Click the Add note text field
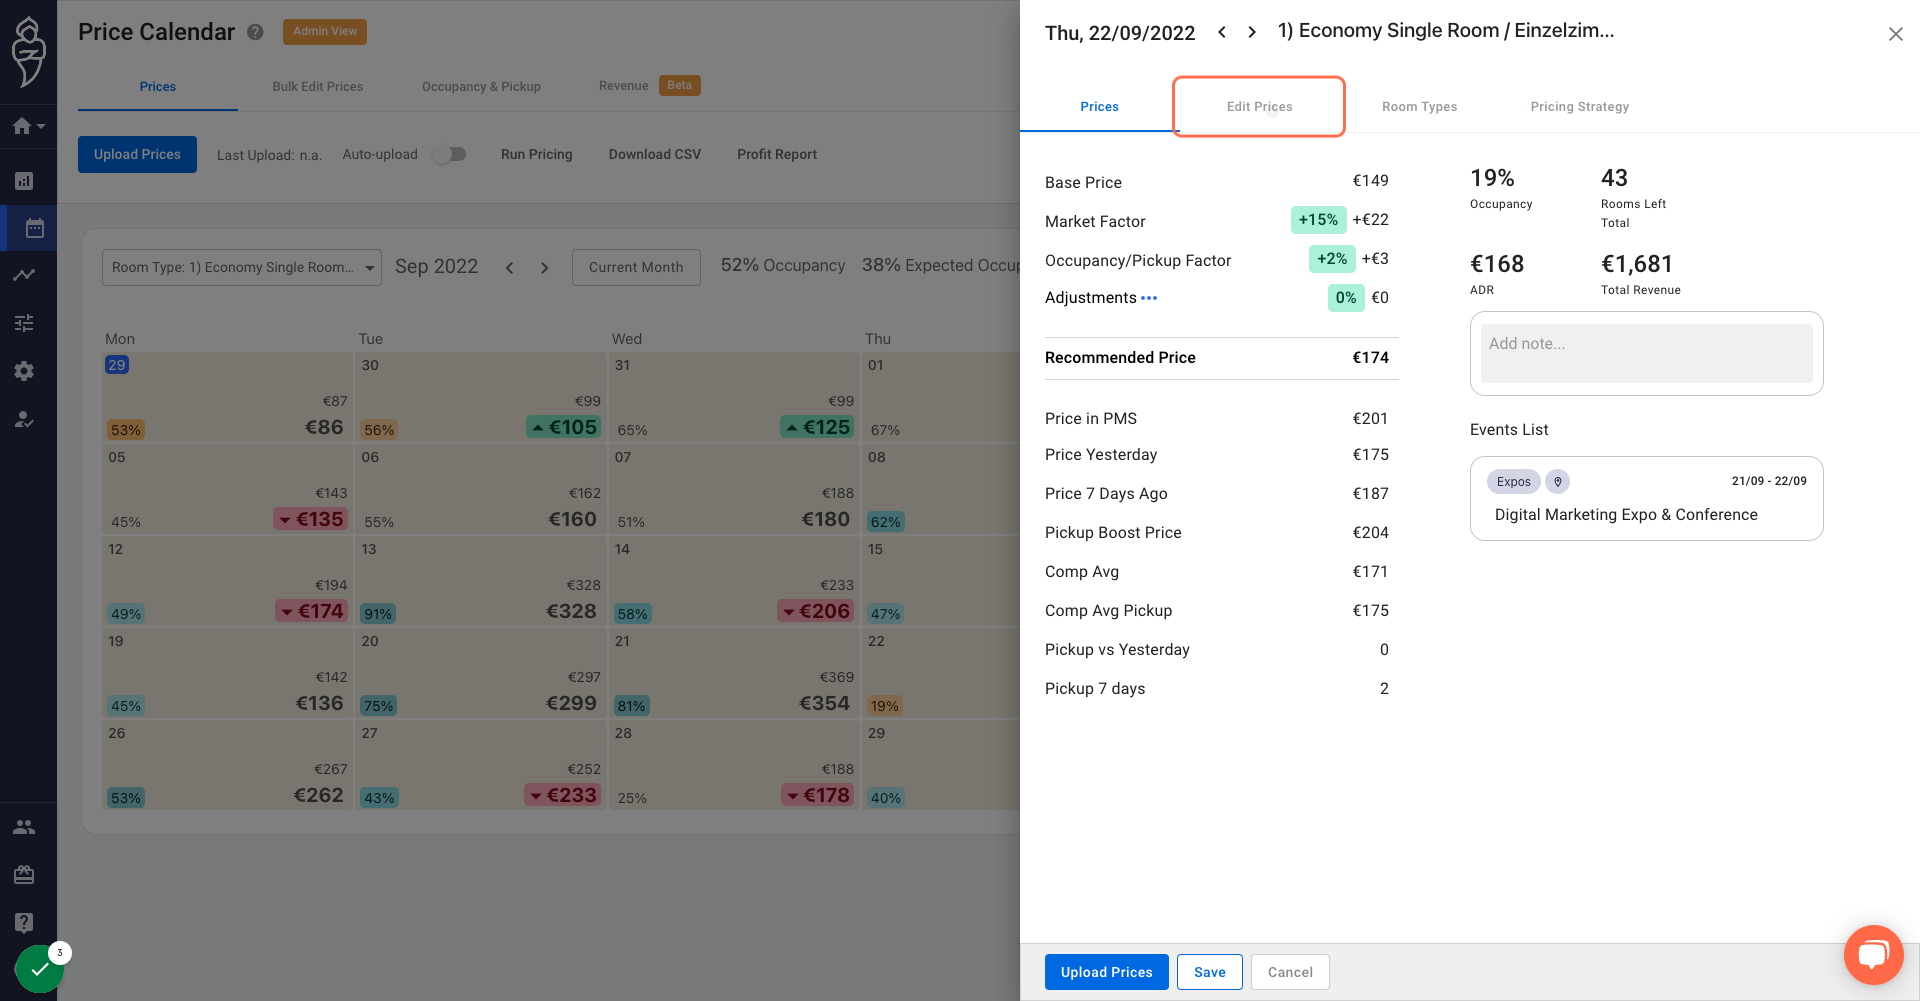This screenshot has width=1920, height=1001. click(x=1646, y=353)
